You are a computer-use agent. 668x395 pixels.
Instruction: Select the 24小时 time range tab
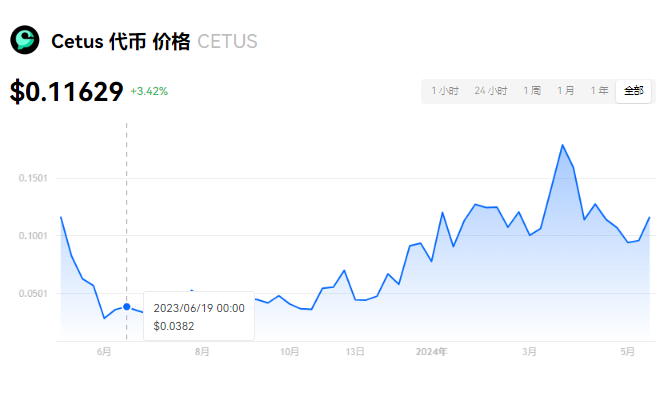tap(491, 91)
